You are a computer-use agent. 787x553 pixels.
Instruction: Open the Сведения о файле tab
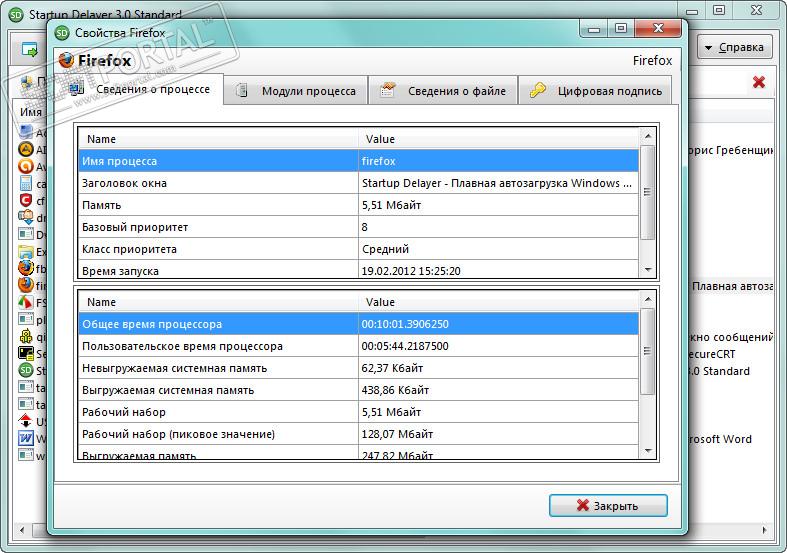(443, 91)
